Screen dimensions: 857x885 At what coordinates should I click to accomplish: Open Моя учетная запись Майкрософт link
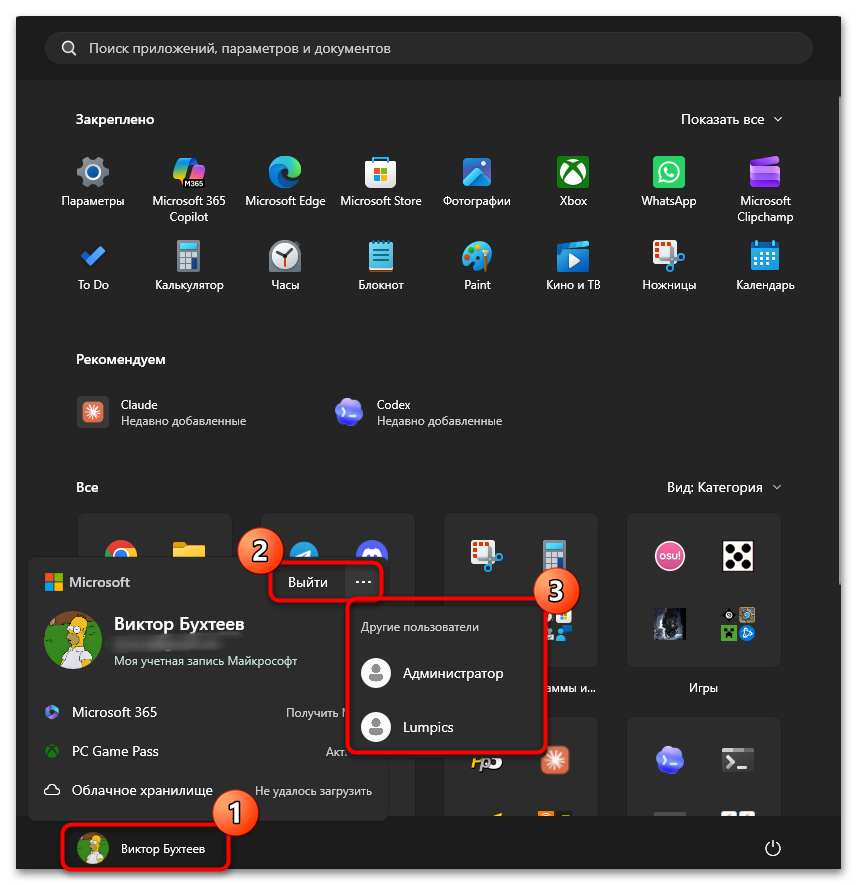(x=205, y=661)
